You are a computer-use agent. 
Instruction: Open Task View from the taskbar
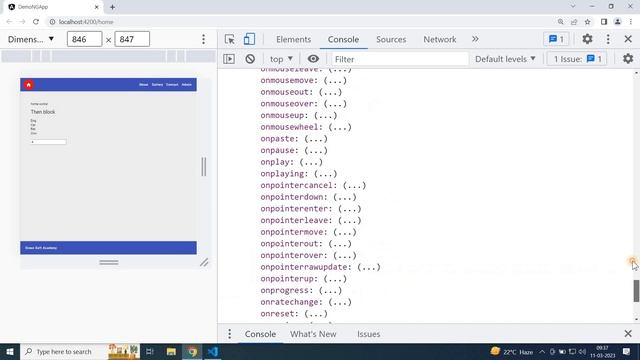tap(150, 351)
